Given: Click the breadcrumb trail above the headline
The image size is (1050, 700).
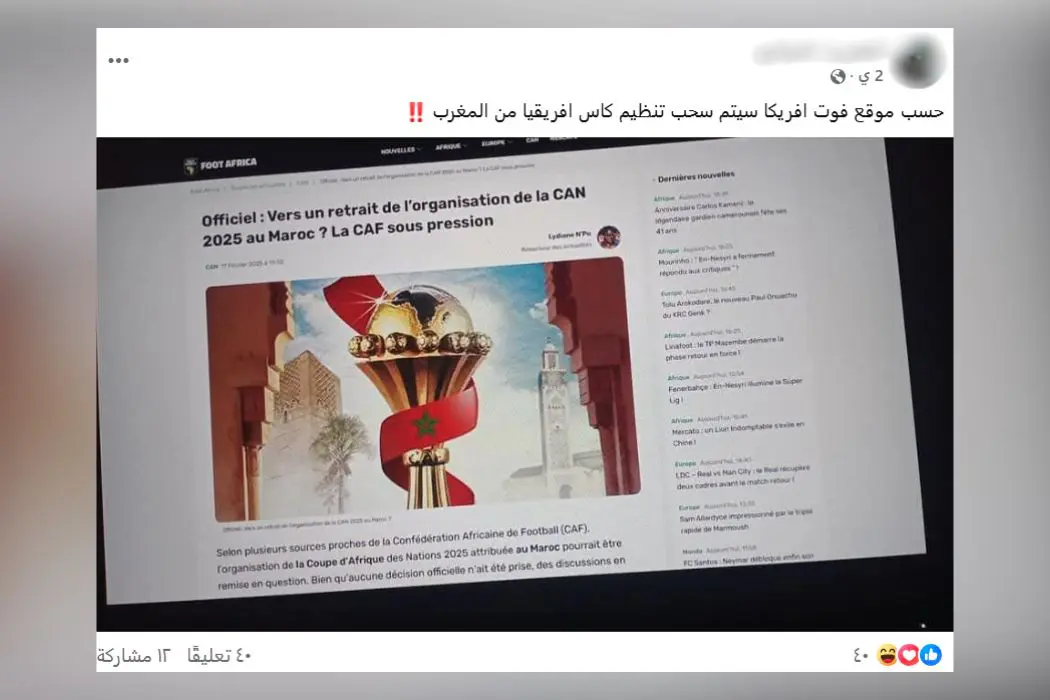Looking at the screenshot, I should tap(362, 178).
